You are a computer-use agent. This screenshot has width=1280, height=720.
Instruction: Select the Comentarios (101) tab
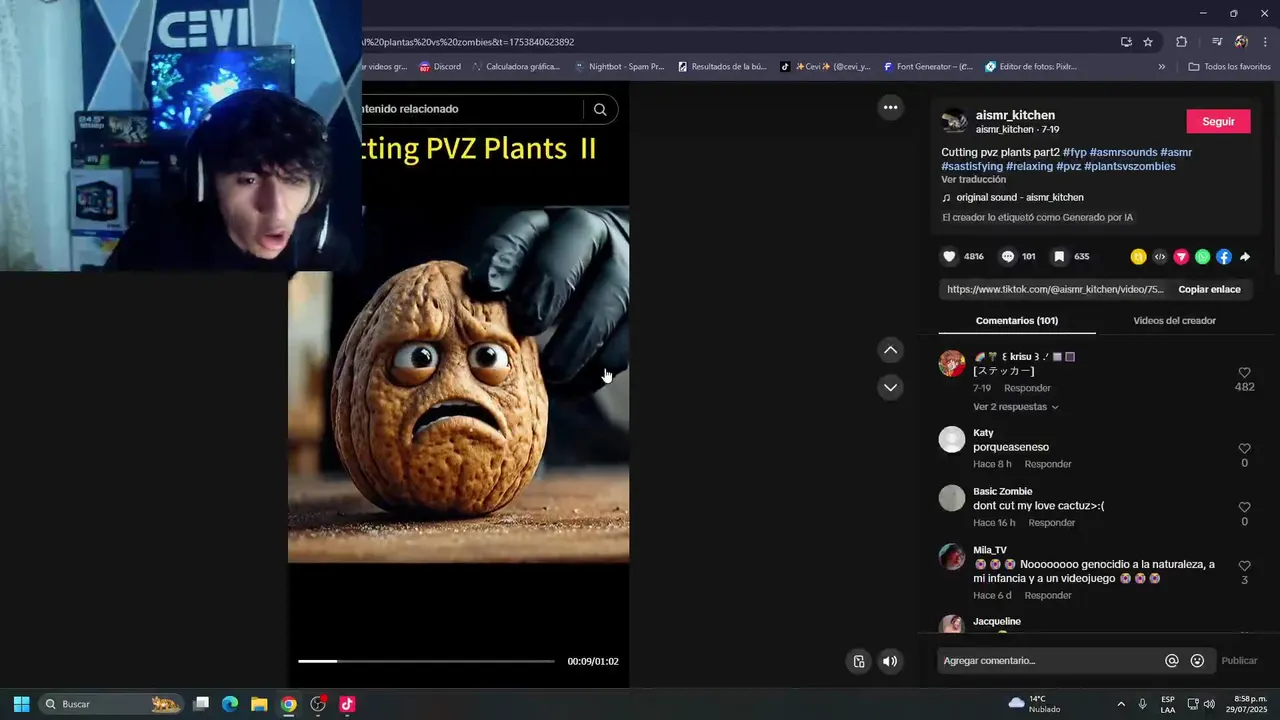1016,321
